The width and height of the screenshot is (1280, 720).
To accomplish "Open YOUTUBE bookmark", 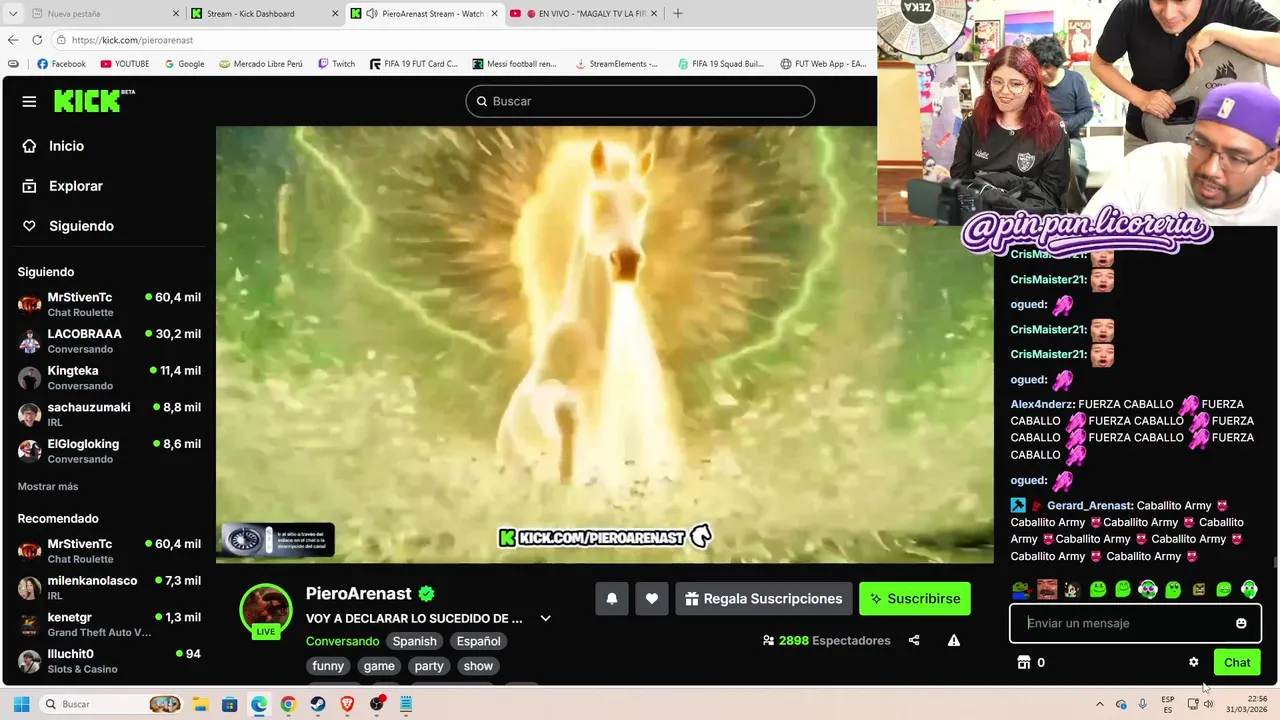I will click(124, 64).
